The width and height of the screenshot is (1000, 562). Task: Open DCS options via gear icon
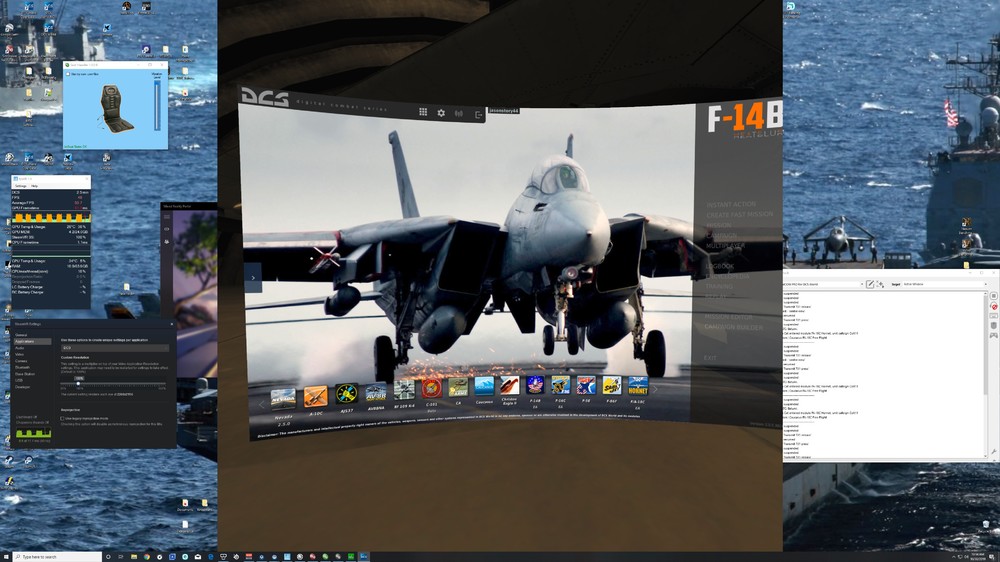441,113
